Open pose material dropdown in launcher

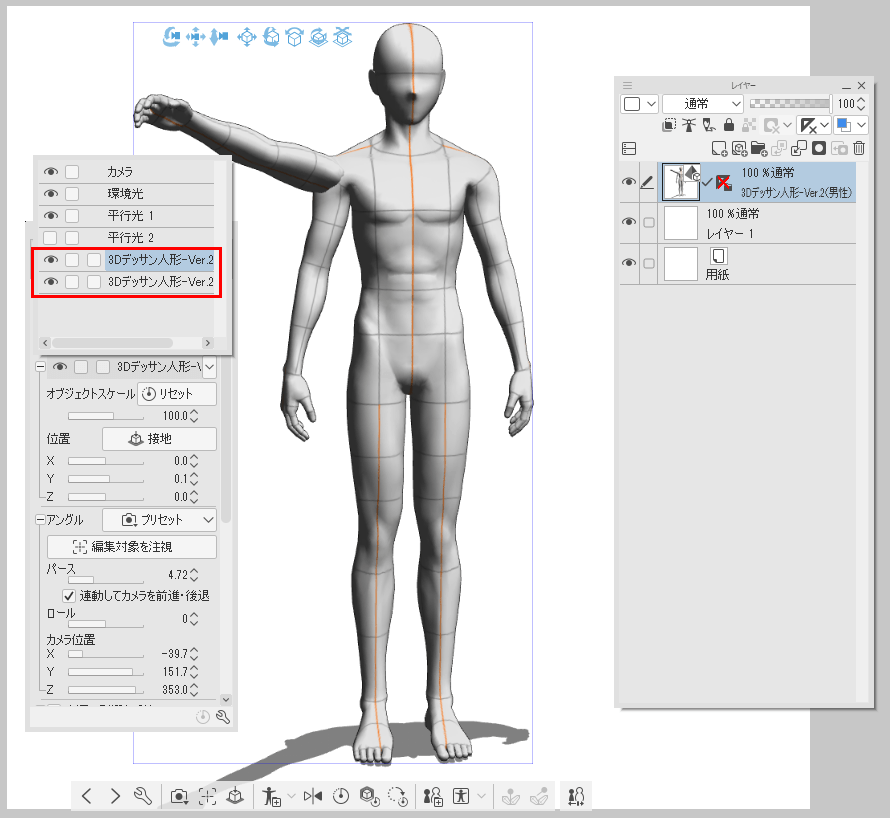tap(292, 796)
